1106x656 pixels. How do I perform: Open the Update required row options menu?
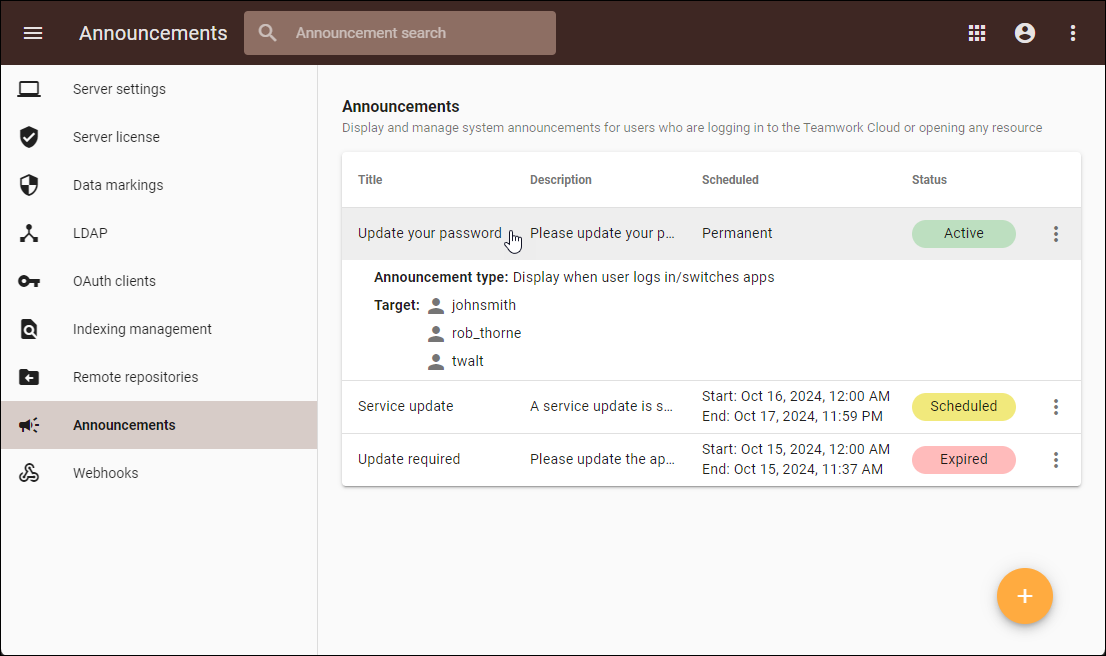coord(1055,460)
